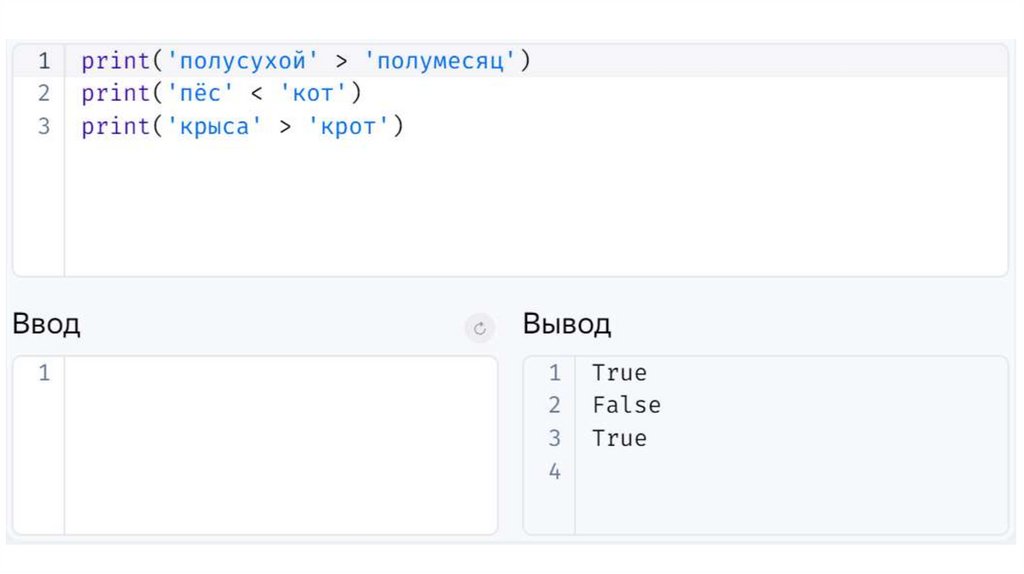This screenshot has width=1024, height=574.
Task: Click the True result on output line 3
Action: coord(619,438)
